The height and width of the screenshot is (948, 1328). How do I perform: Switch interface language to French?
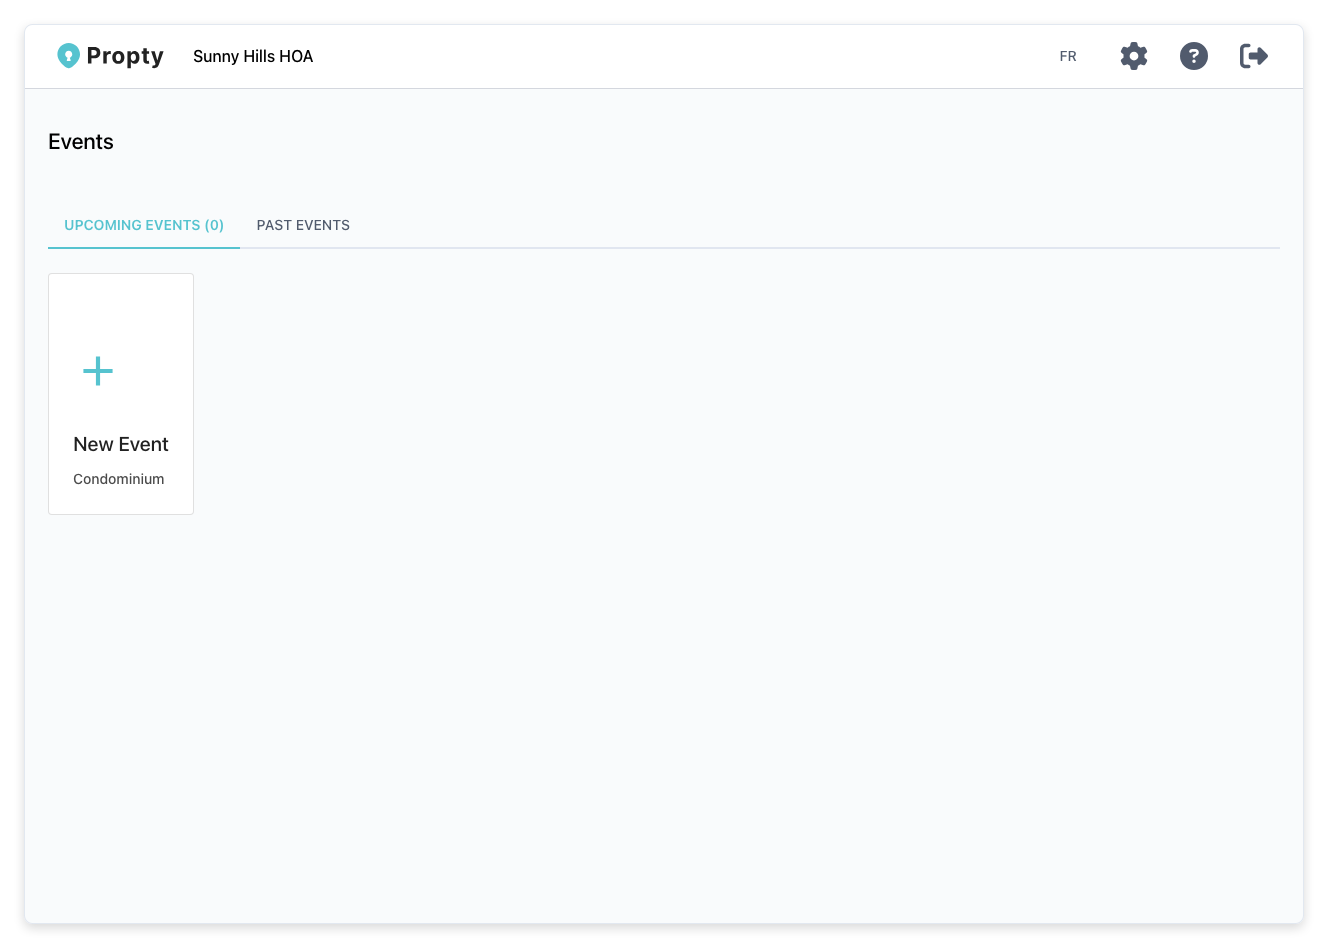point(1068,56)
